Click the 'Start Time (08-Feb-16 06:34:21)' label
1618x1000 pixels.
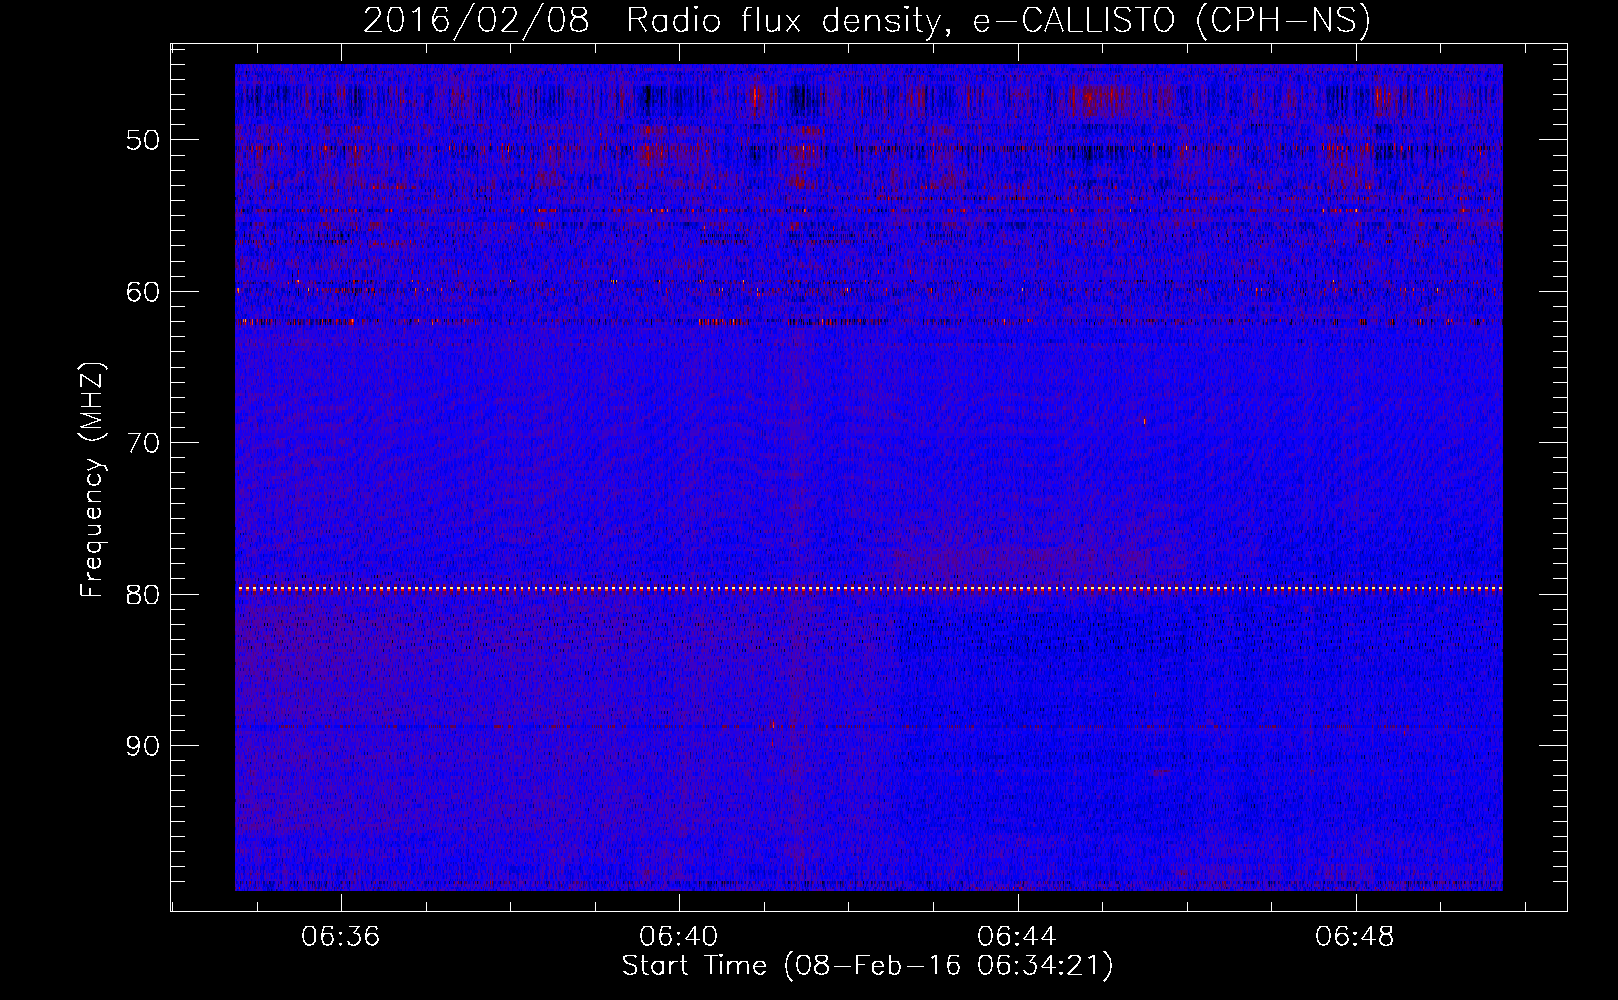tap(867, 966)
